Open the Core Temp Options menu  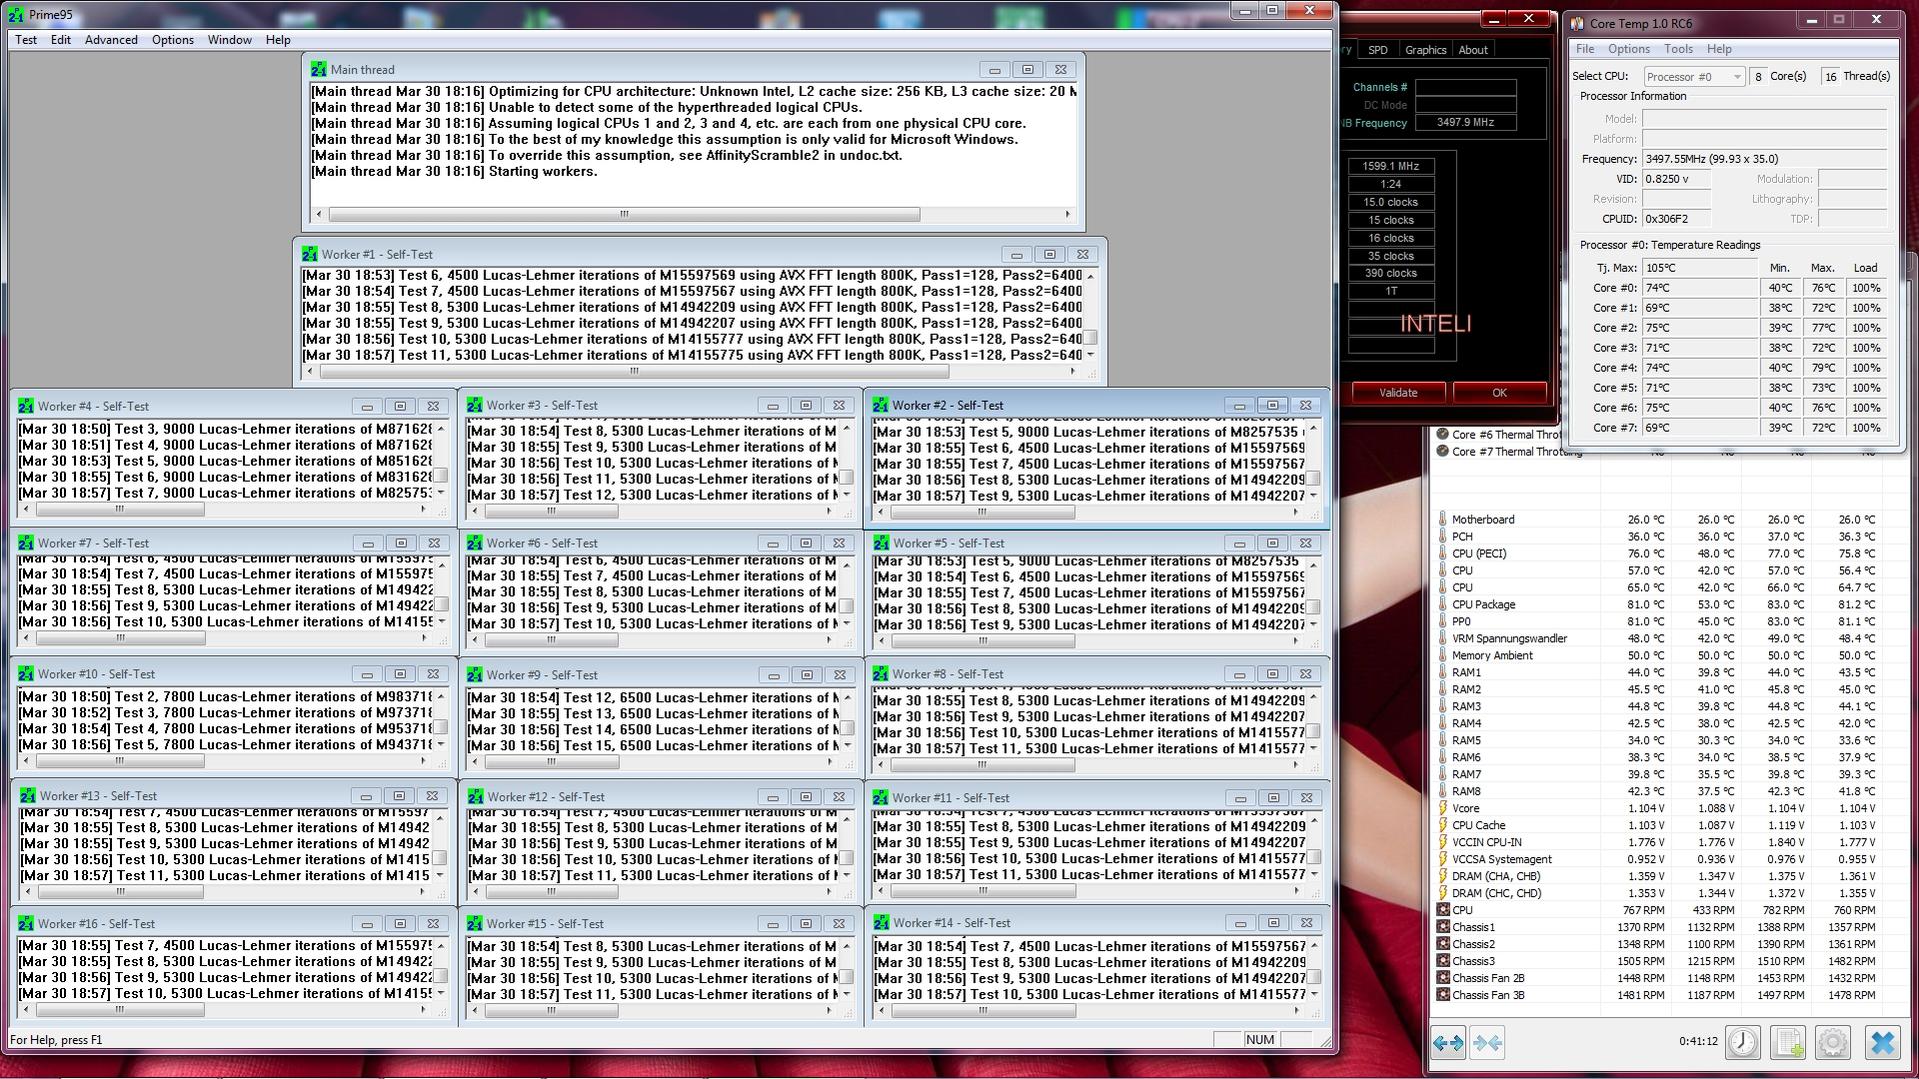coord(1628,49)
